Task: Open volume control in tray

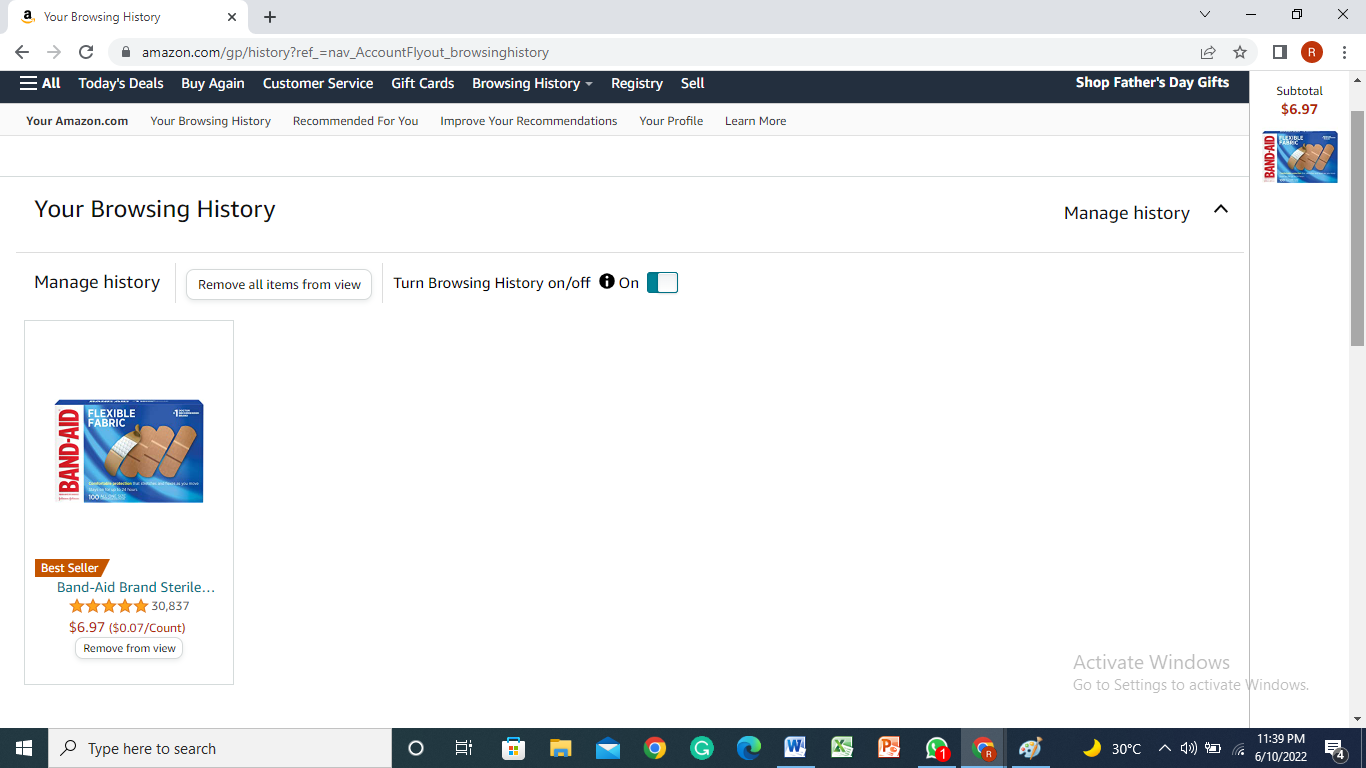Action: click(1188, 748)
